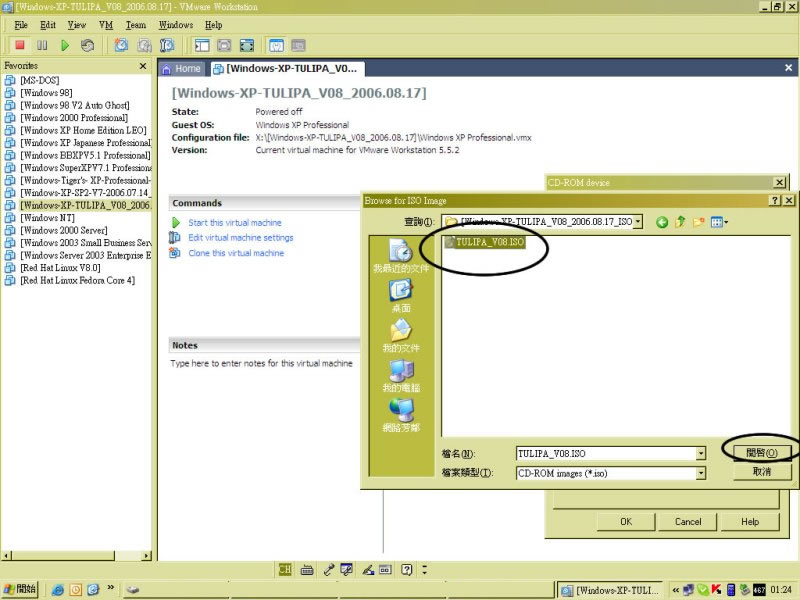Image resolution: width=800 pixels, height=600 pixels.
Task: Click OK in the CD-ROM device dialog
Action: pyautogui.click(x=626, y=521)
